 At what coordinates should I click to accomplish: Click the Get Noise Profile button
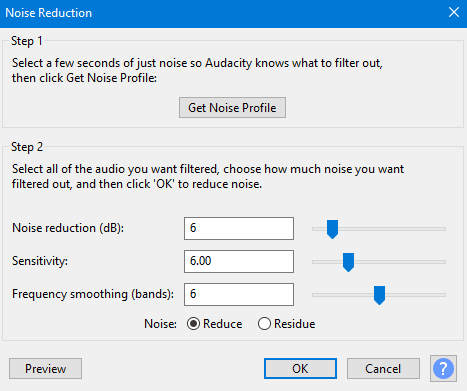(x=232, y=108)
